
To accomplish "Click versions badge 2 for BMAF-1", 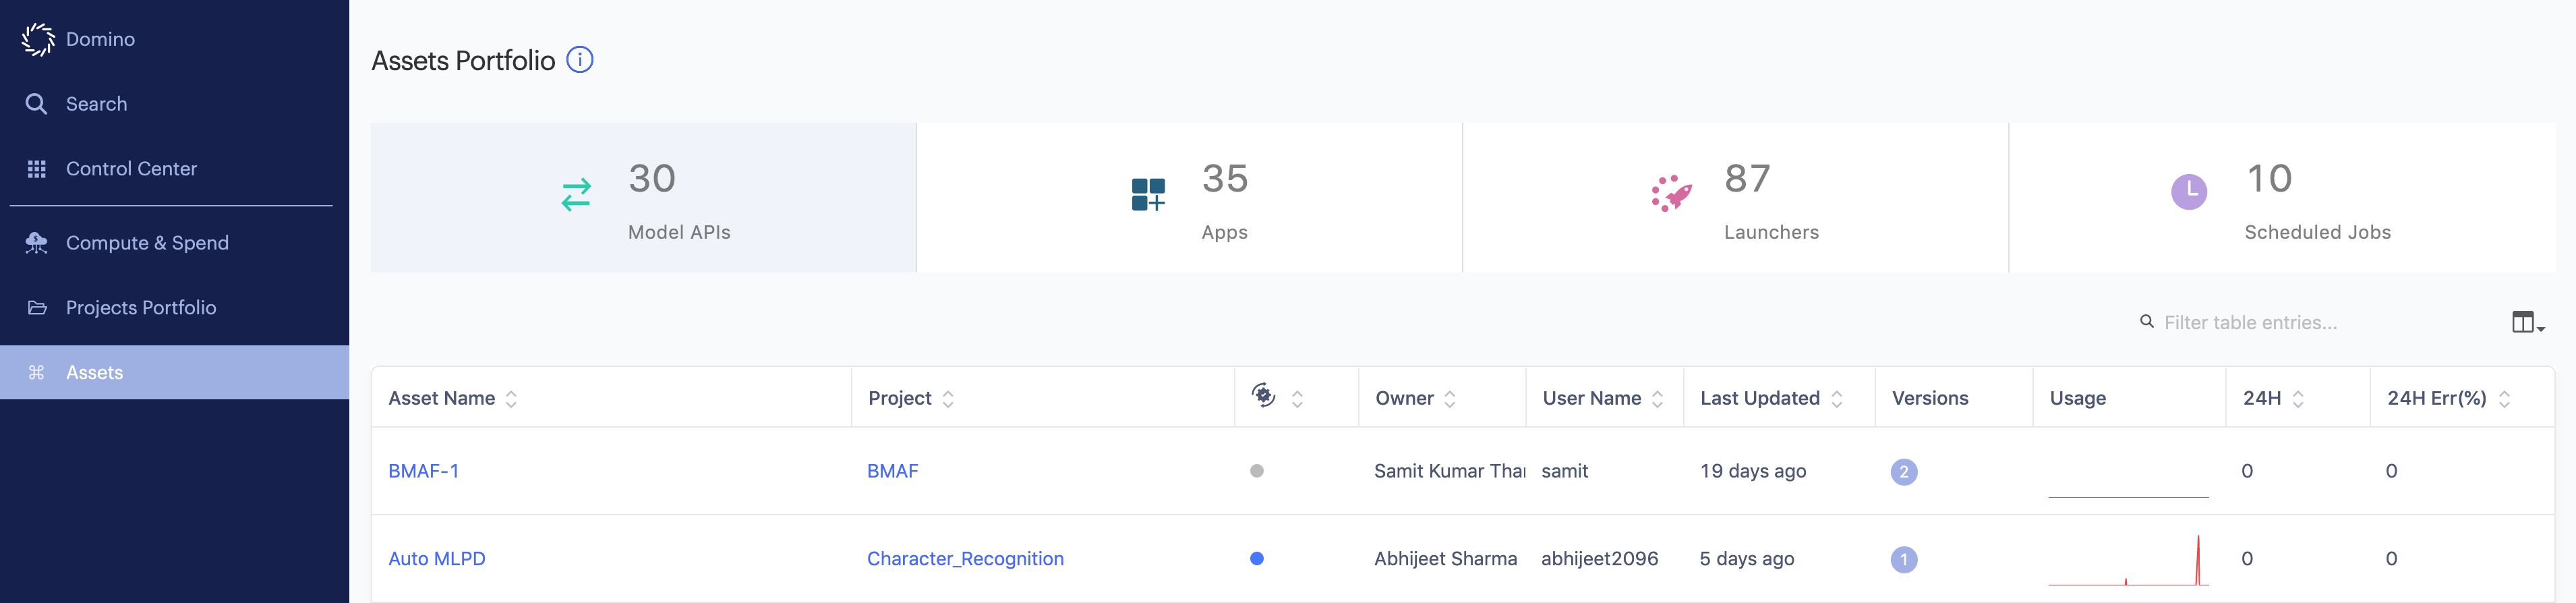I will coord(1903,472).
